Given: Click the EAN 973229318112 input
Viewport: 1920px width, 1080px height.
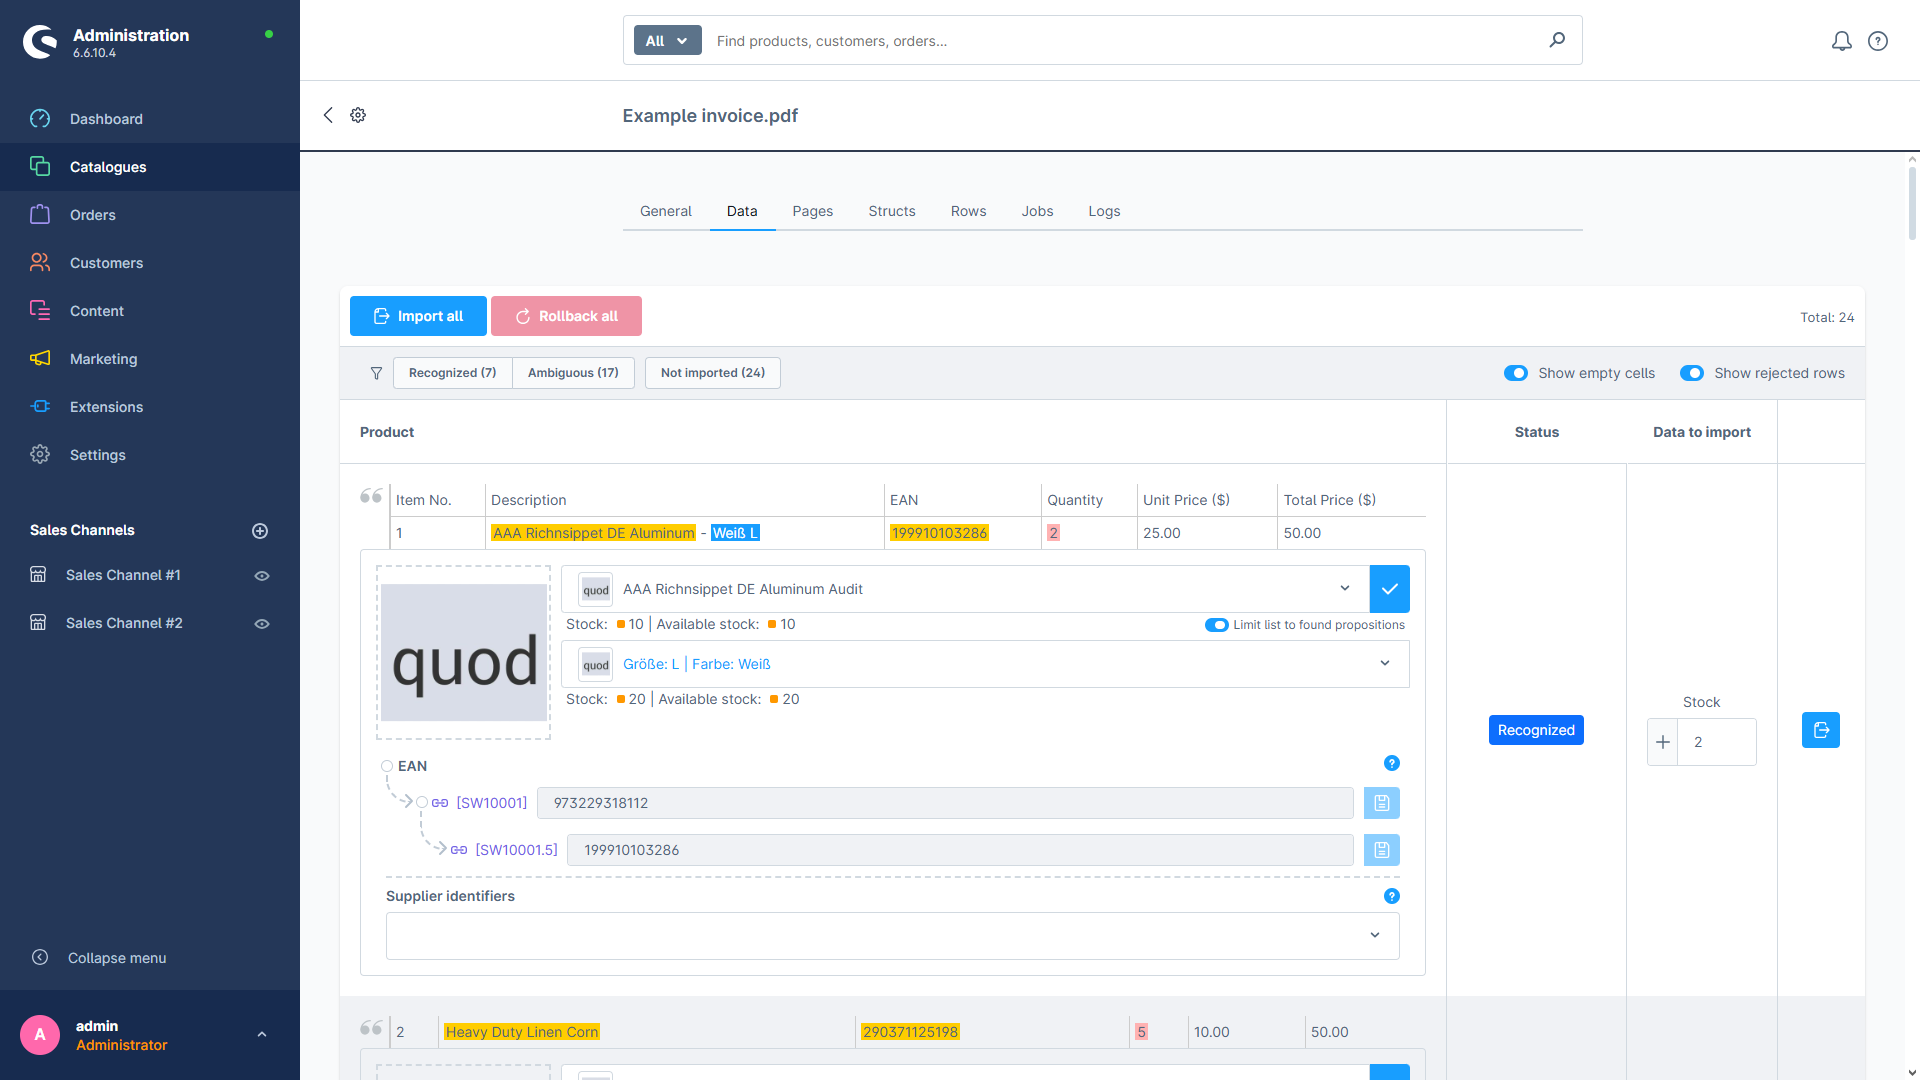Looking at the screenshot, I should (945, 803).
